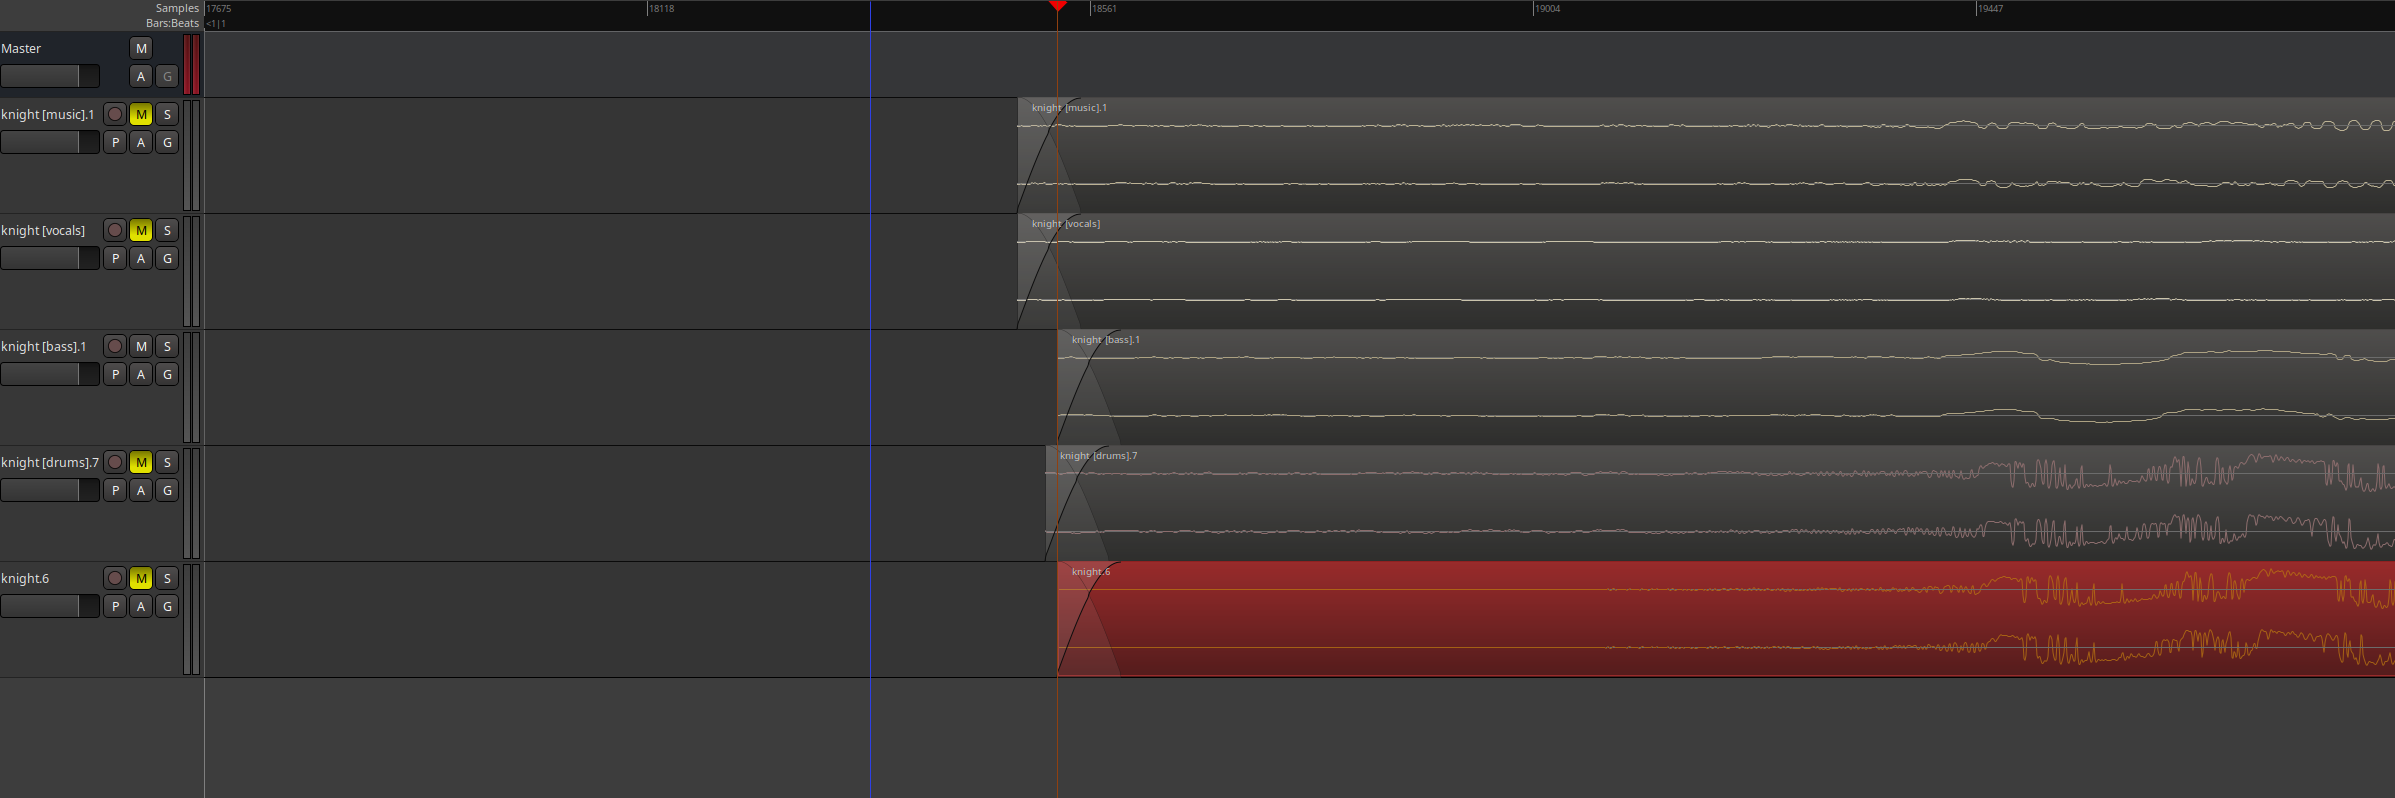Open group menu for knight [bass].1
Image resolution: width=2395 pixels, height=798 pixels.
(x=167, y=374)
